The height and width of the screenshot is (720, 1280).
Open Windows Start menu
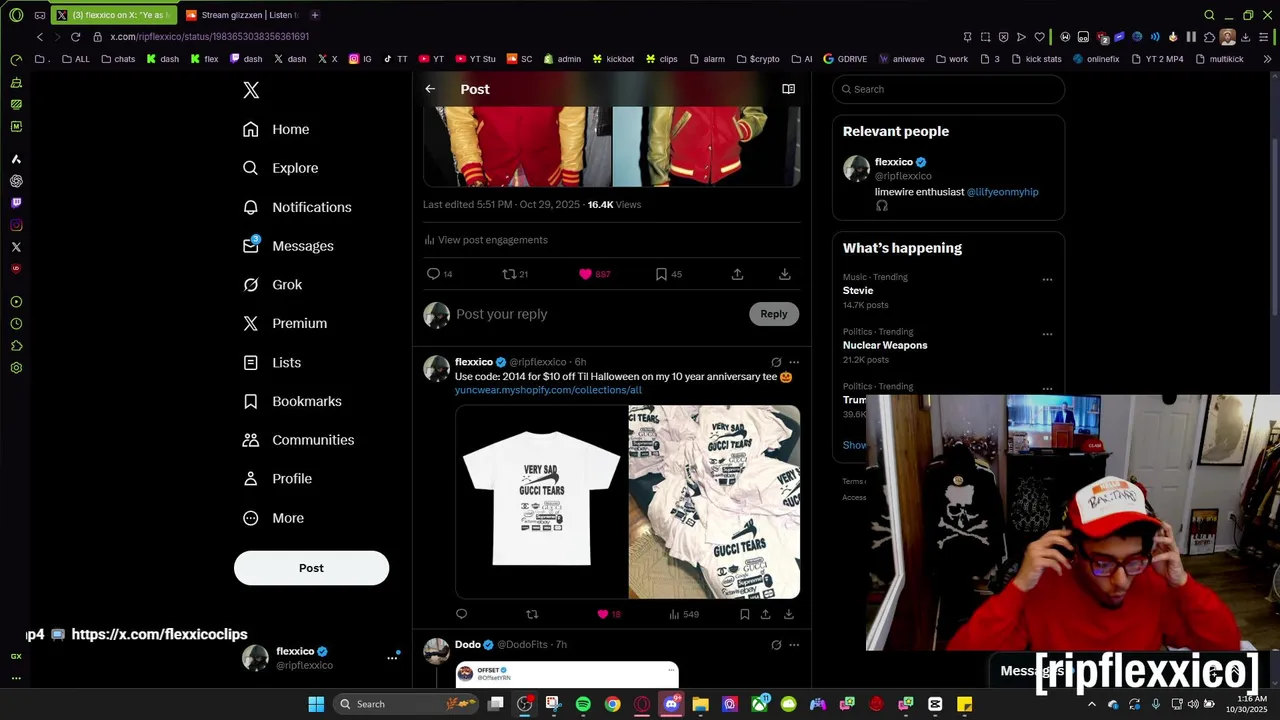(316, 704)
